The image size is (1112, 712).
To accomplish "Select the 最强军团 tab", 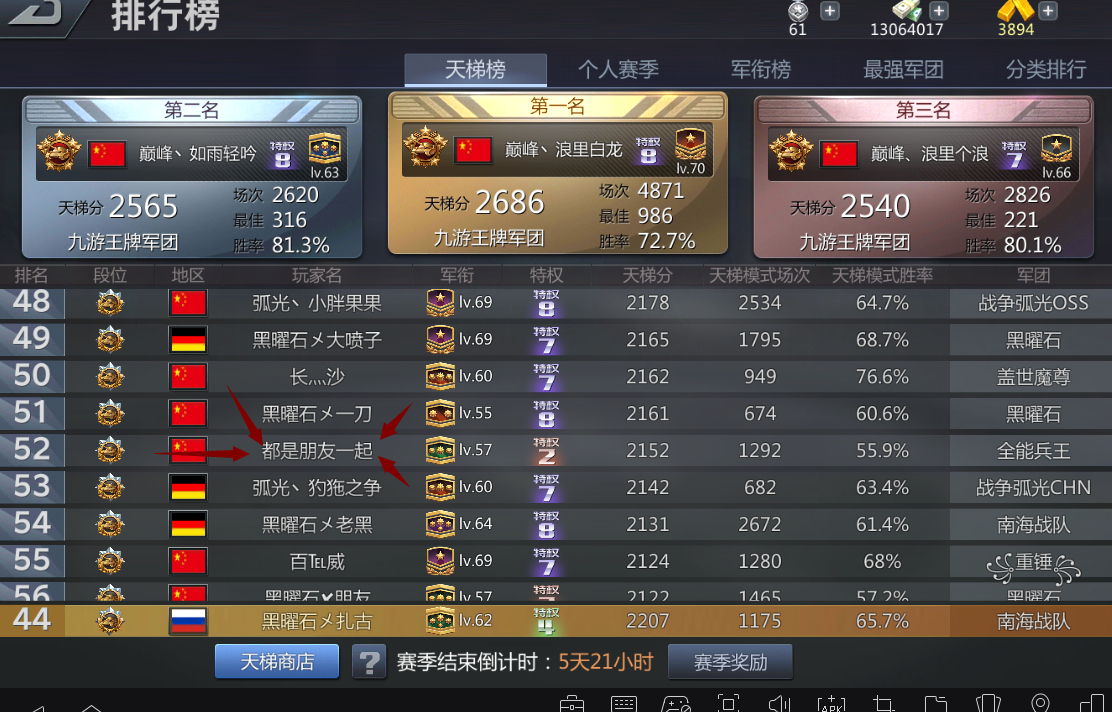I will pos(903,69).
